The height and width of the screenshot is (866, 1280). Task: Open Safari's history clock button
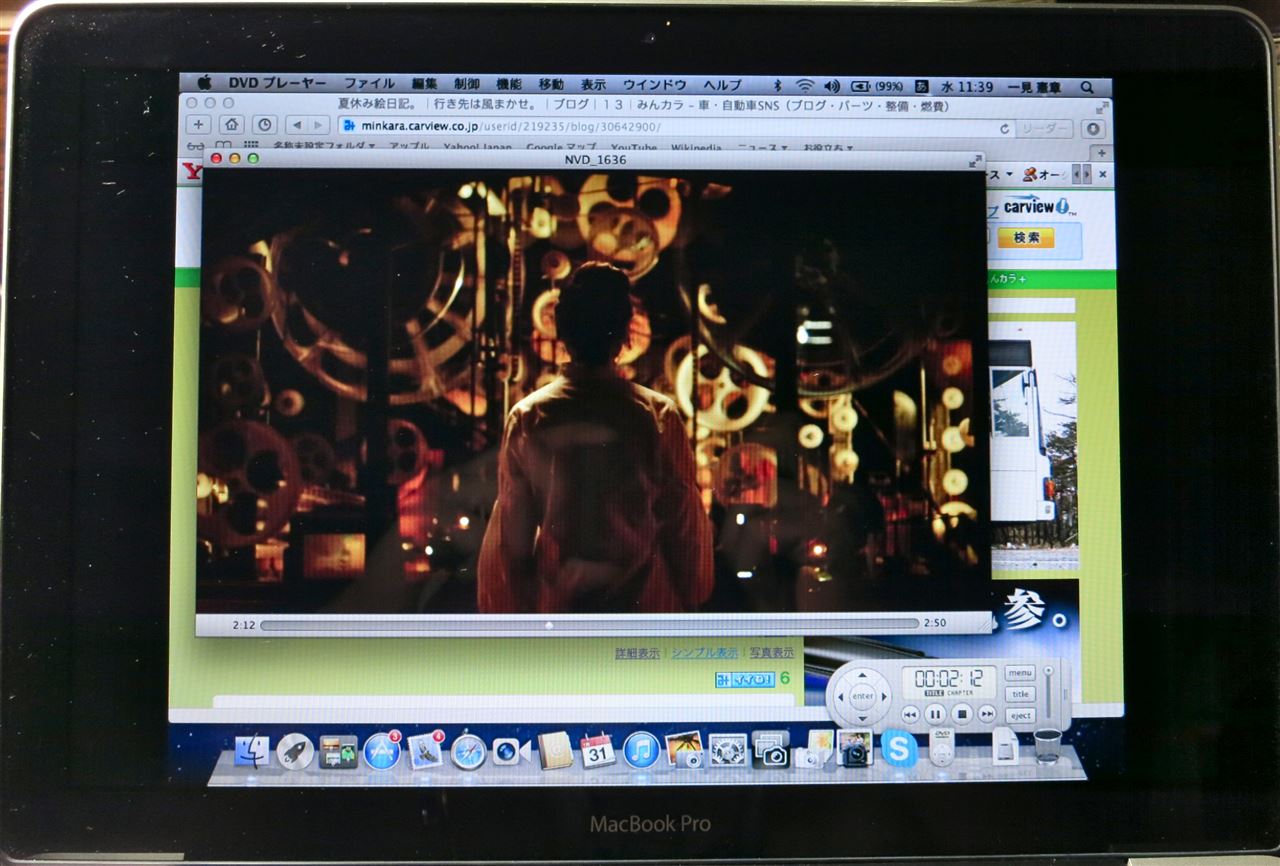tap(264, 125)
